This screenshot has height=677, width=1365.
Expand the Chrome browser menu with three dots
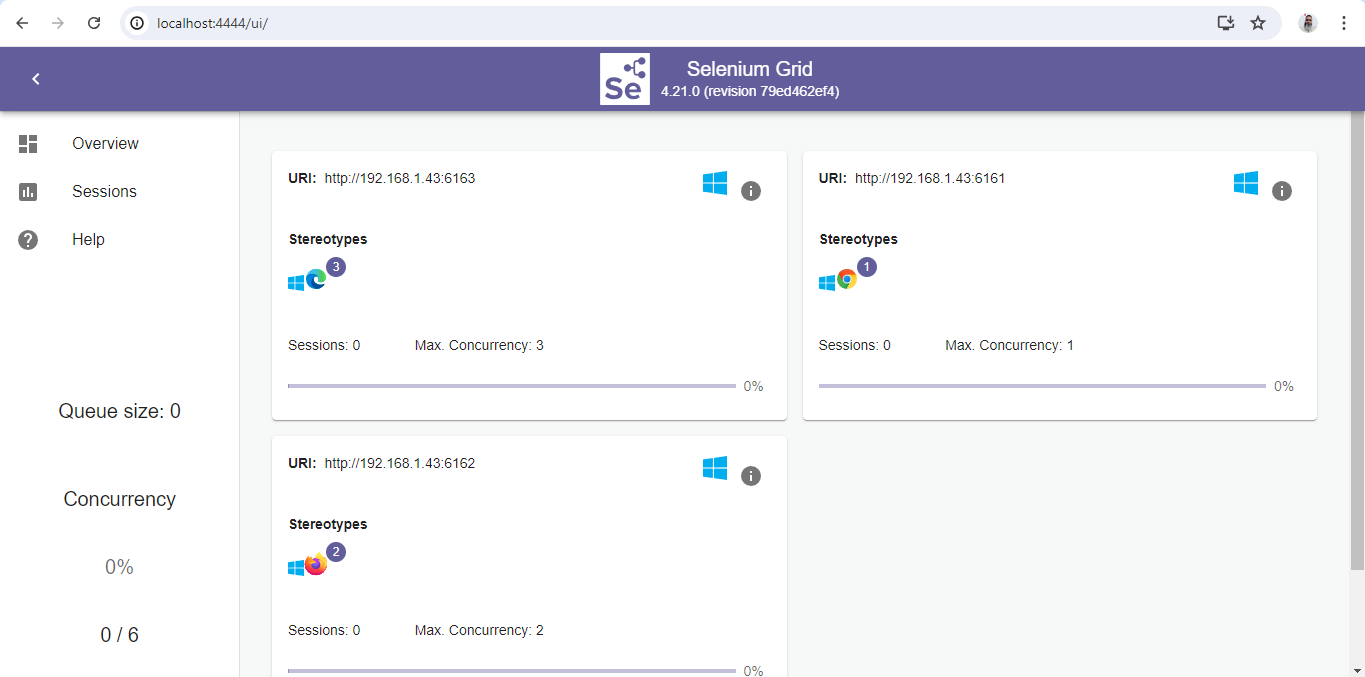tap(1344, 21)
